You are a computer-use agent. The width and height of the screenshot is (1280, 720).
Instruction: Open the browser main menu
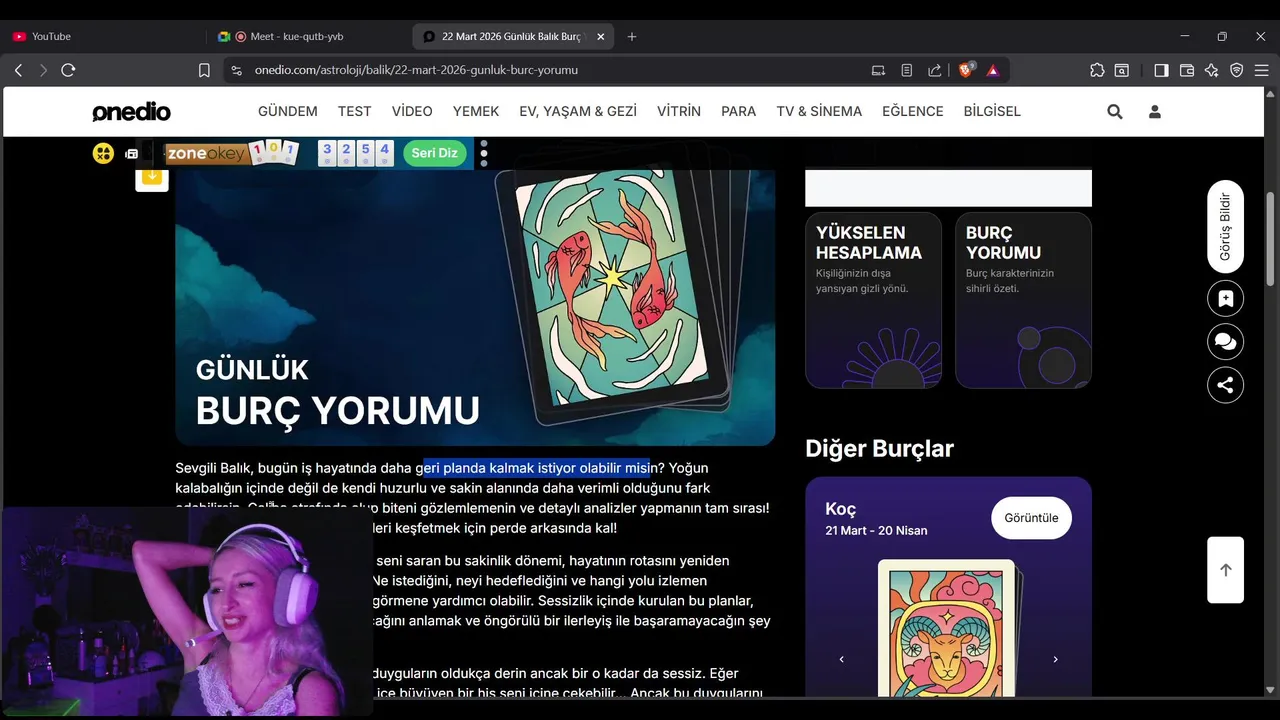tap(1262, 70)
